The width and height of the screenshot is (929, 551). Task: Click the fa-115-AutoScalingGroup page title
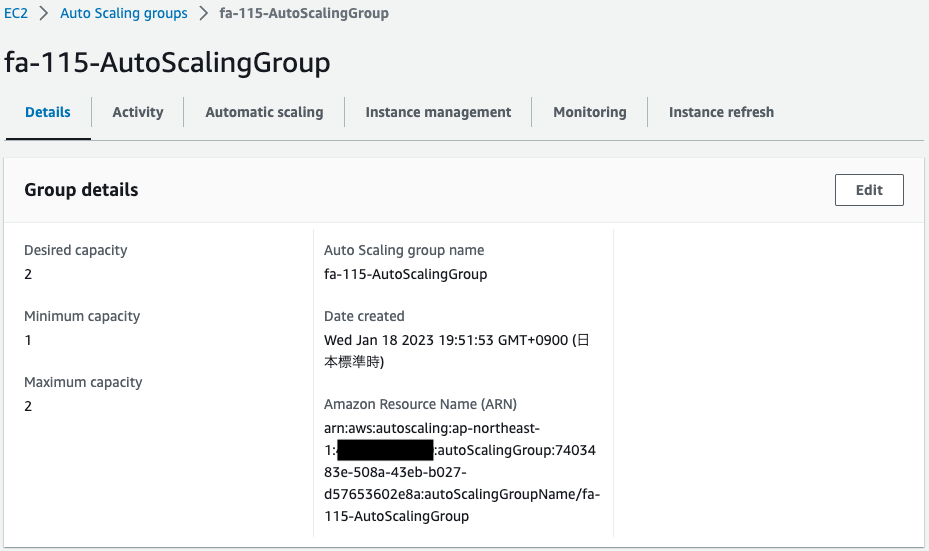tap(167, 63)
